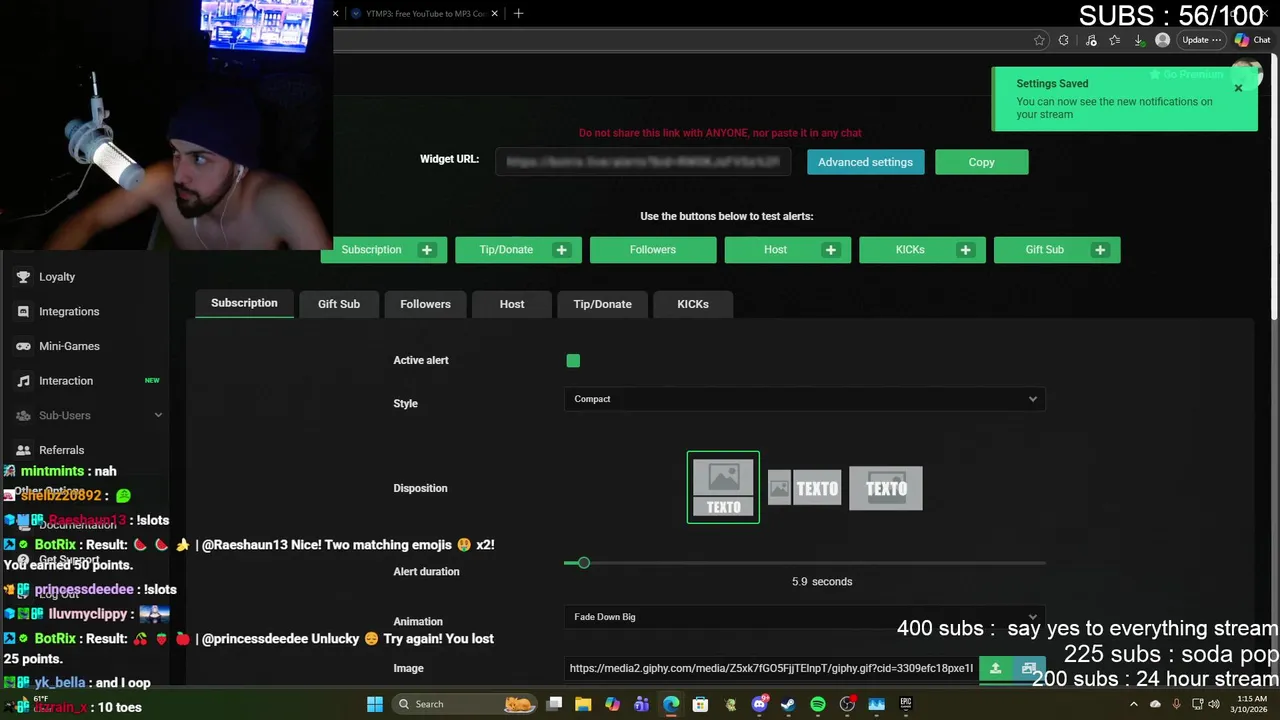The height and width of the screenshot is (720, 1280).
Task: Select text-over-image disposition layout
Action: click(x=886, y=488)
